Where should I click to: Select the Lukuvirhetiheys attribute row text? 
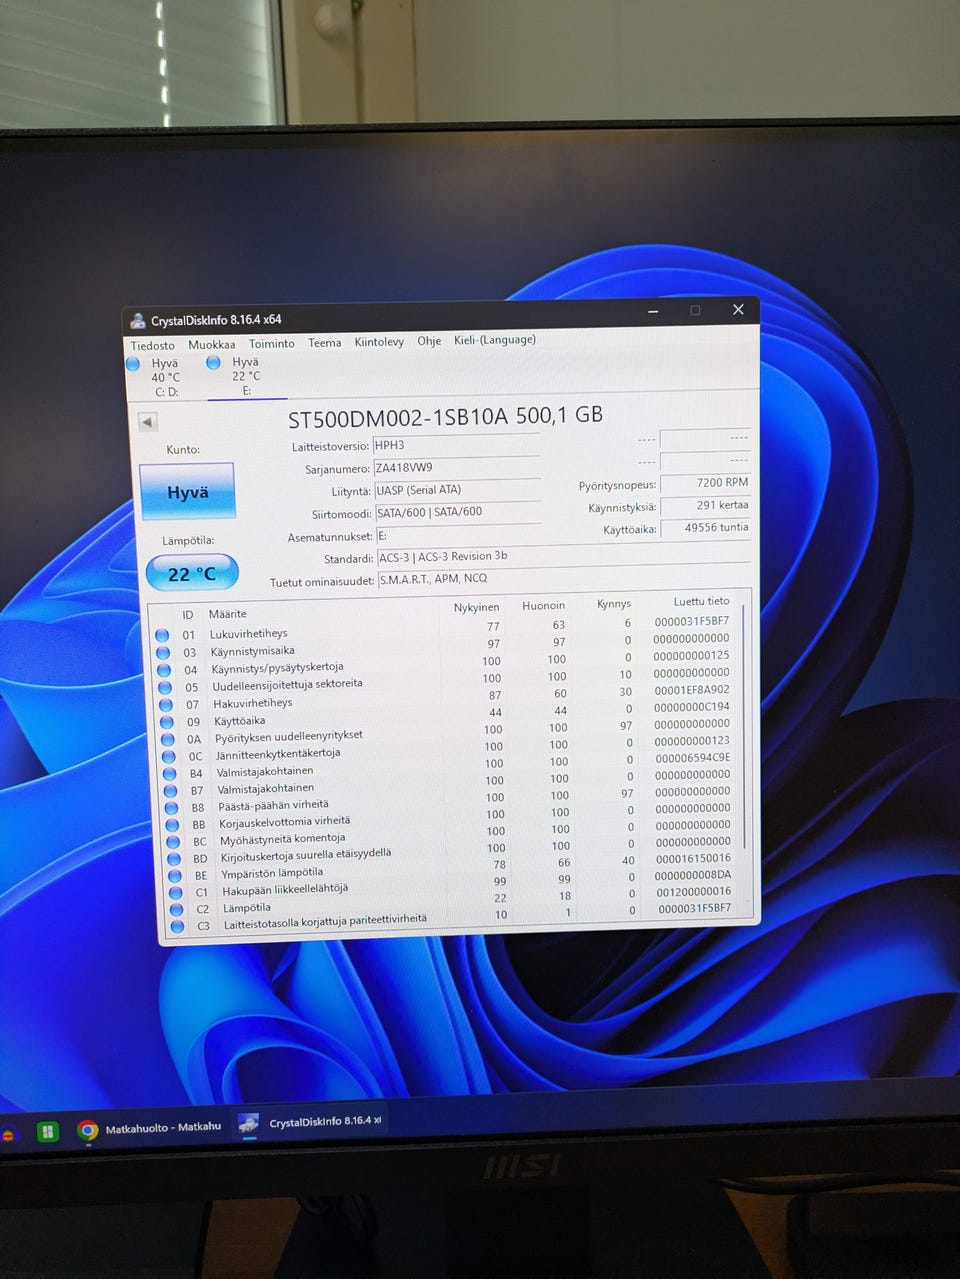click(248, 633)
